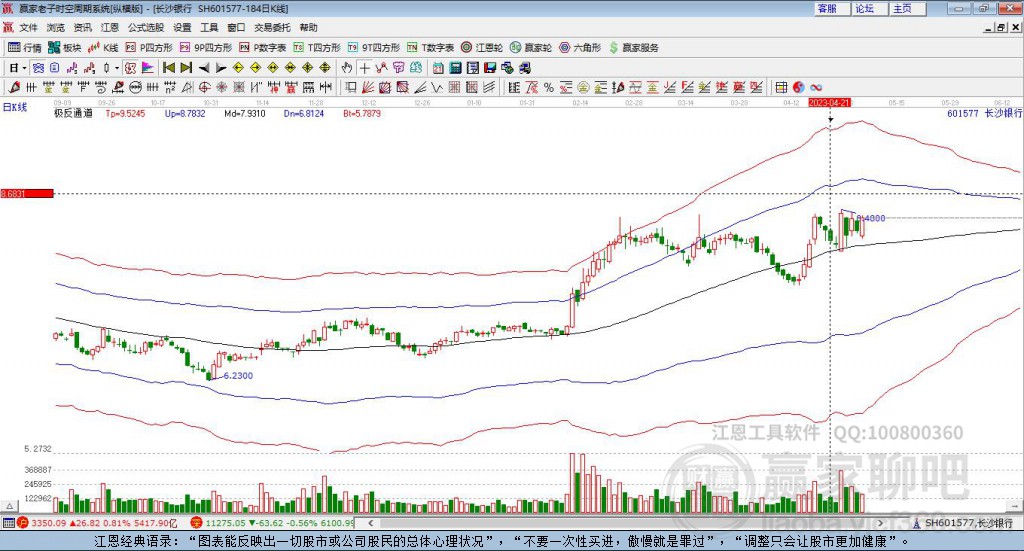The image size is (1024, 551).
Task: Click 601577 长沙银行 stock label
Action: pos(984,113)
